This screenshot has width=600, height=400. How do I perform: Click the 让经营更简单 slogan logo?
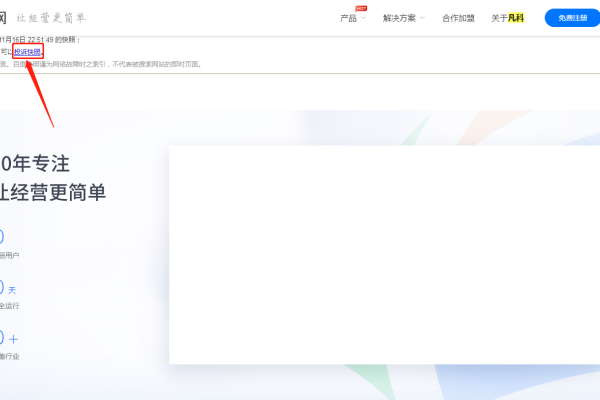[x=51, y=18]
